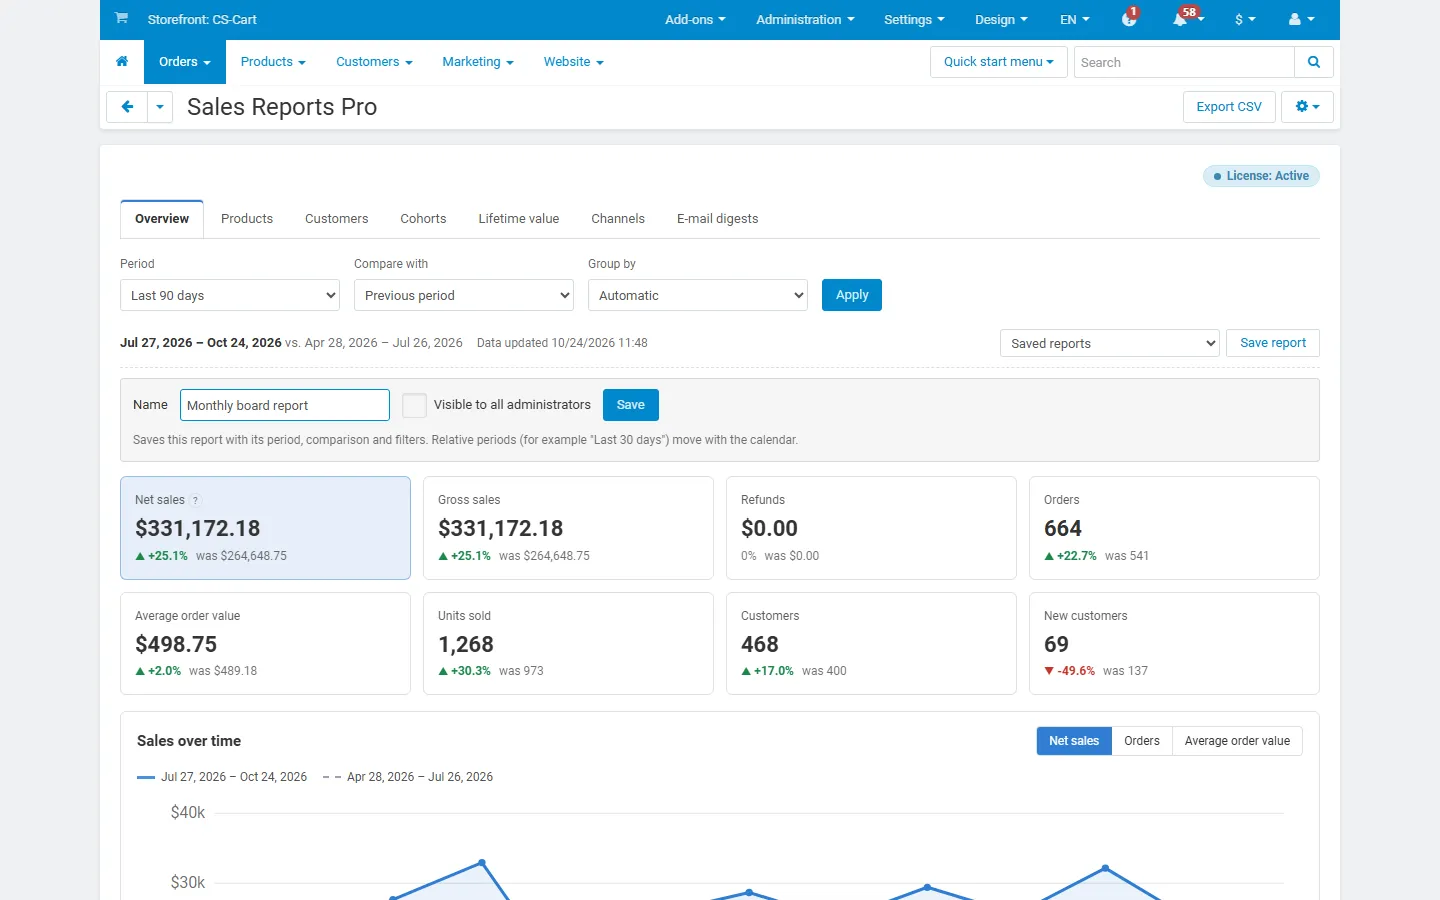Select the New customers metric card
This screenshot has width=1440, height=900.
pos(1174,644)
